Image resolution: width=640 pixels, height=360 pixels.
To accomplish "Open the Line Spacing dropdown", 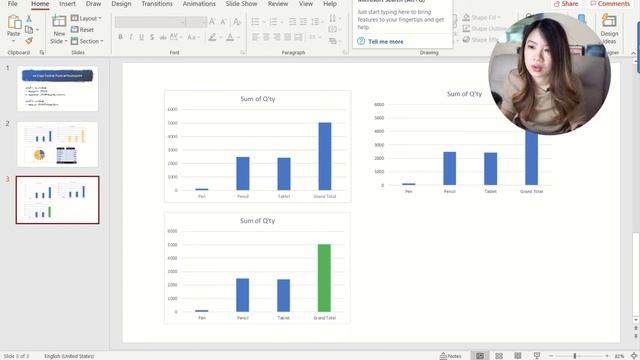I will [316, 22].
